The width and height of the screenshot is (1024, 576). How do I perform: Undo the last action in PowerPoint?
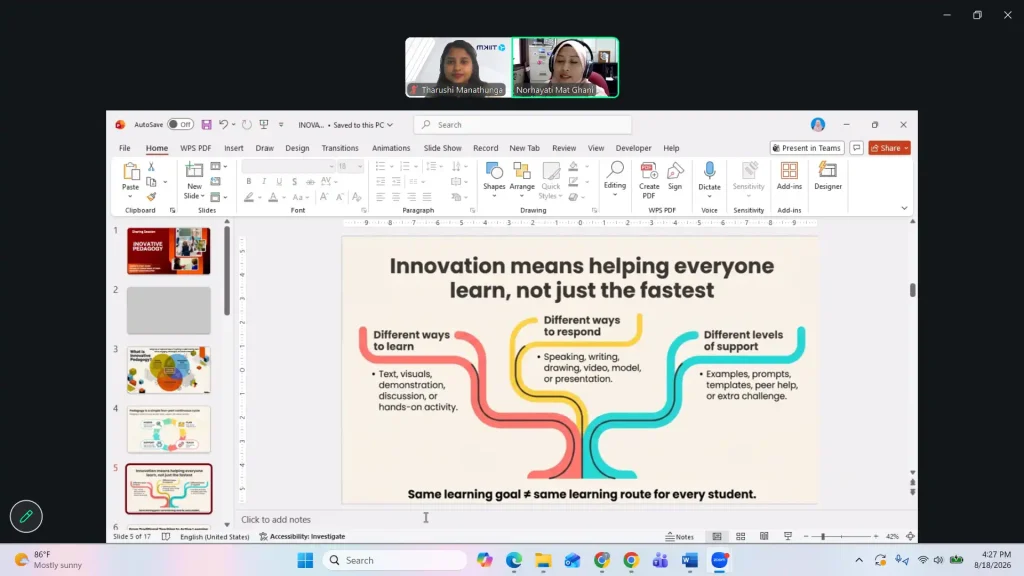pyautogui.click(x=223, y=125)
